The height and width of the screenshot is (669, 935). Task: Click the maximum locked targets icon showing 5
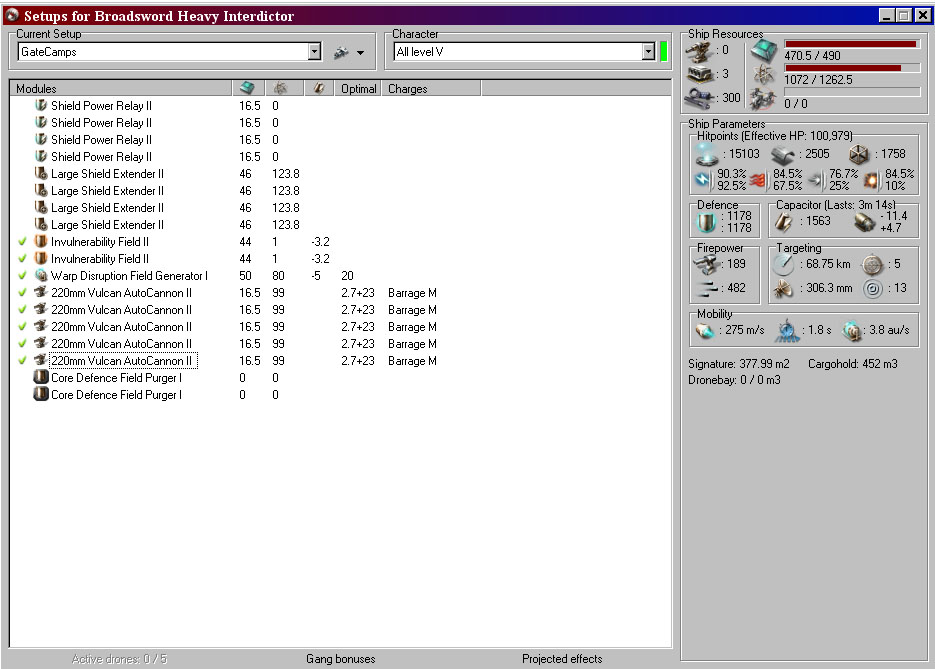(x=872, y=264)
